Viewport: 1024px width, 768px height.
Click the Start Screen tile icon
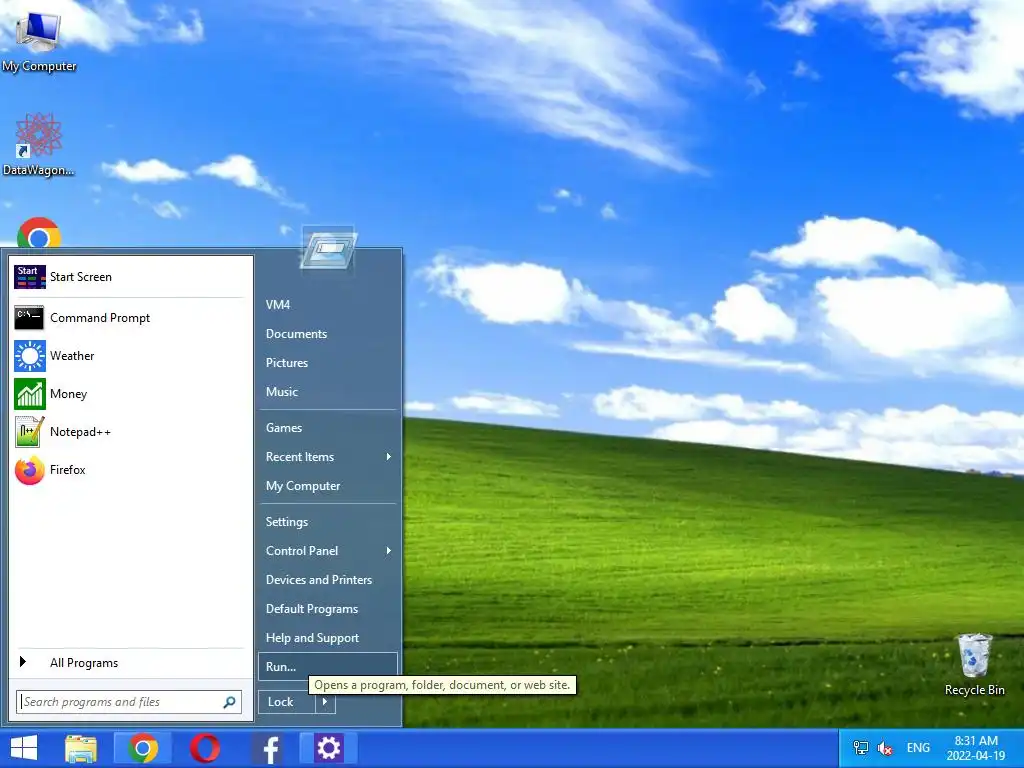29,277
